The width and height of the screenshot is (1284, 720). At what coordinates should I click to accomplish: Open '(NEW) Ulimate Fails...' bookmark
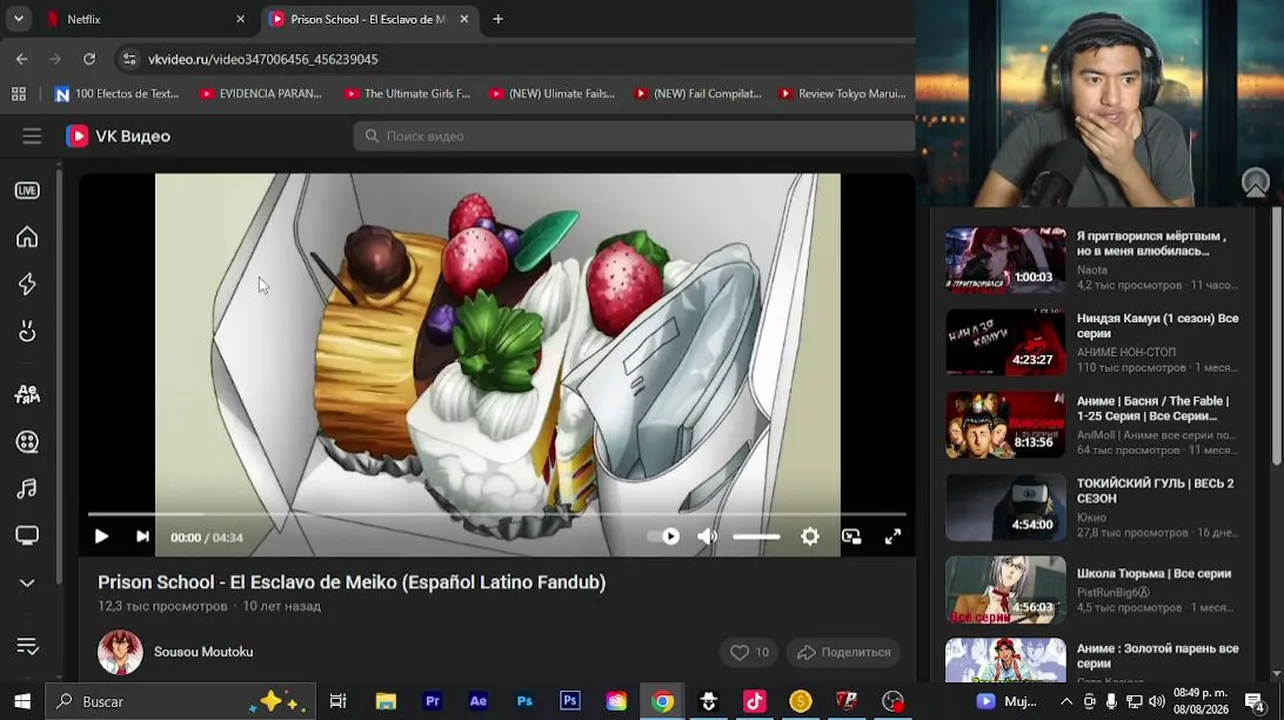(x=552, y=94)
